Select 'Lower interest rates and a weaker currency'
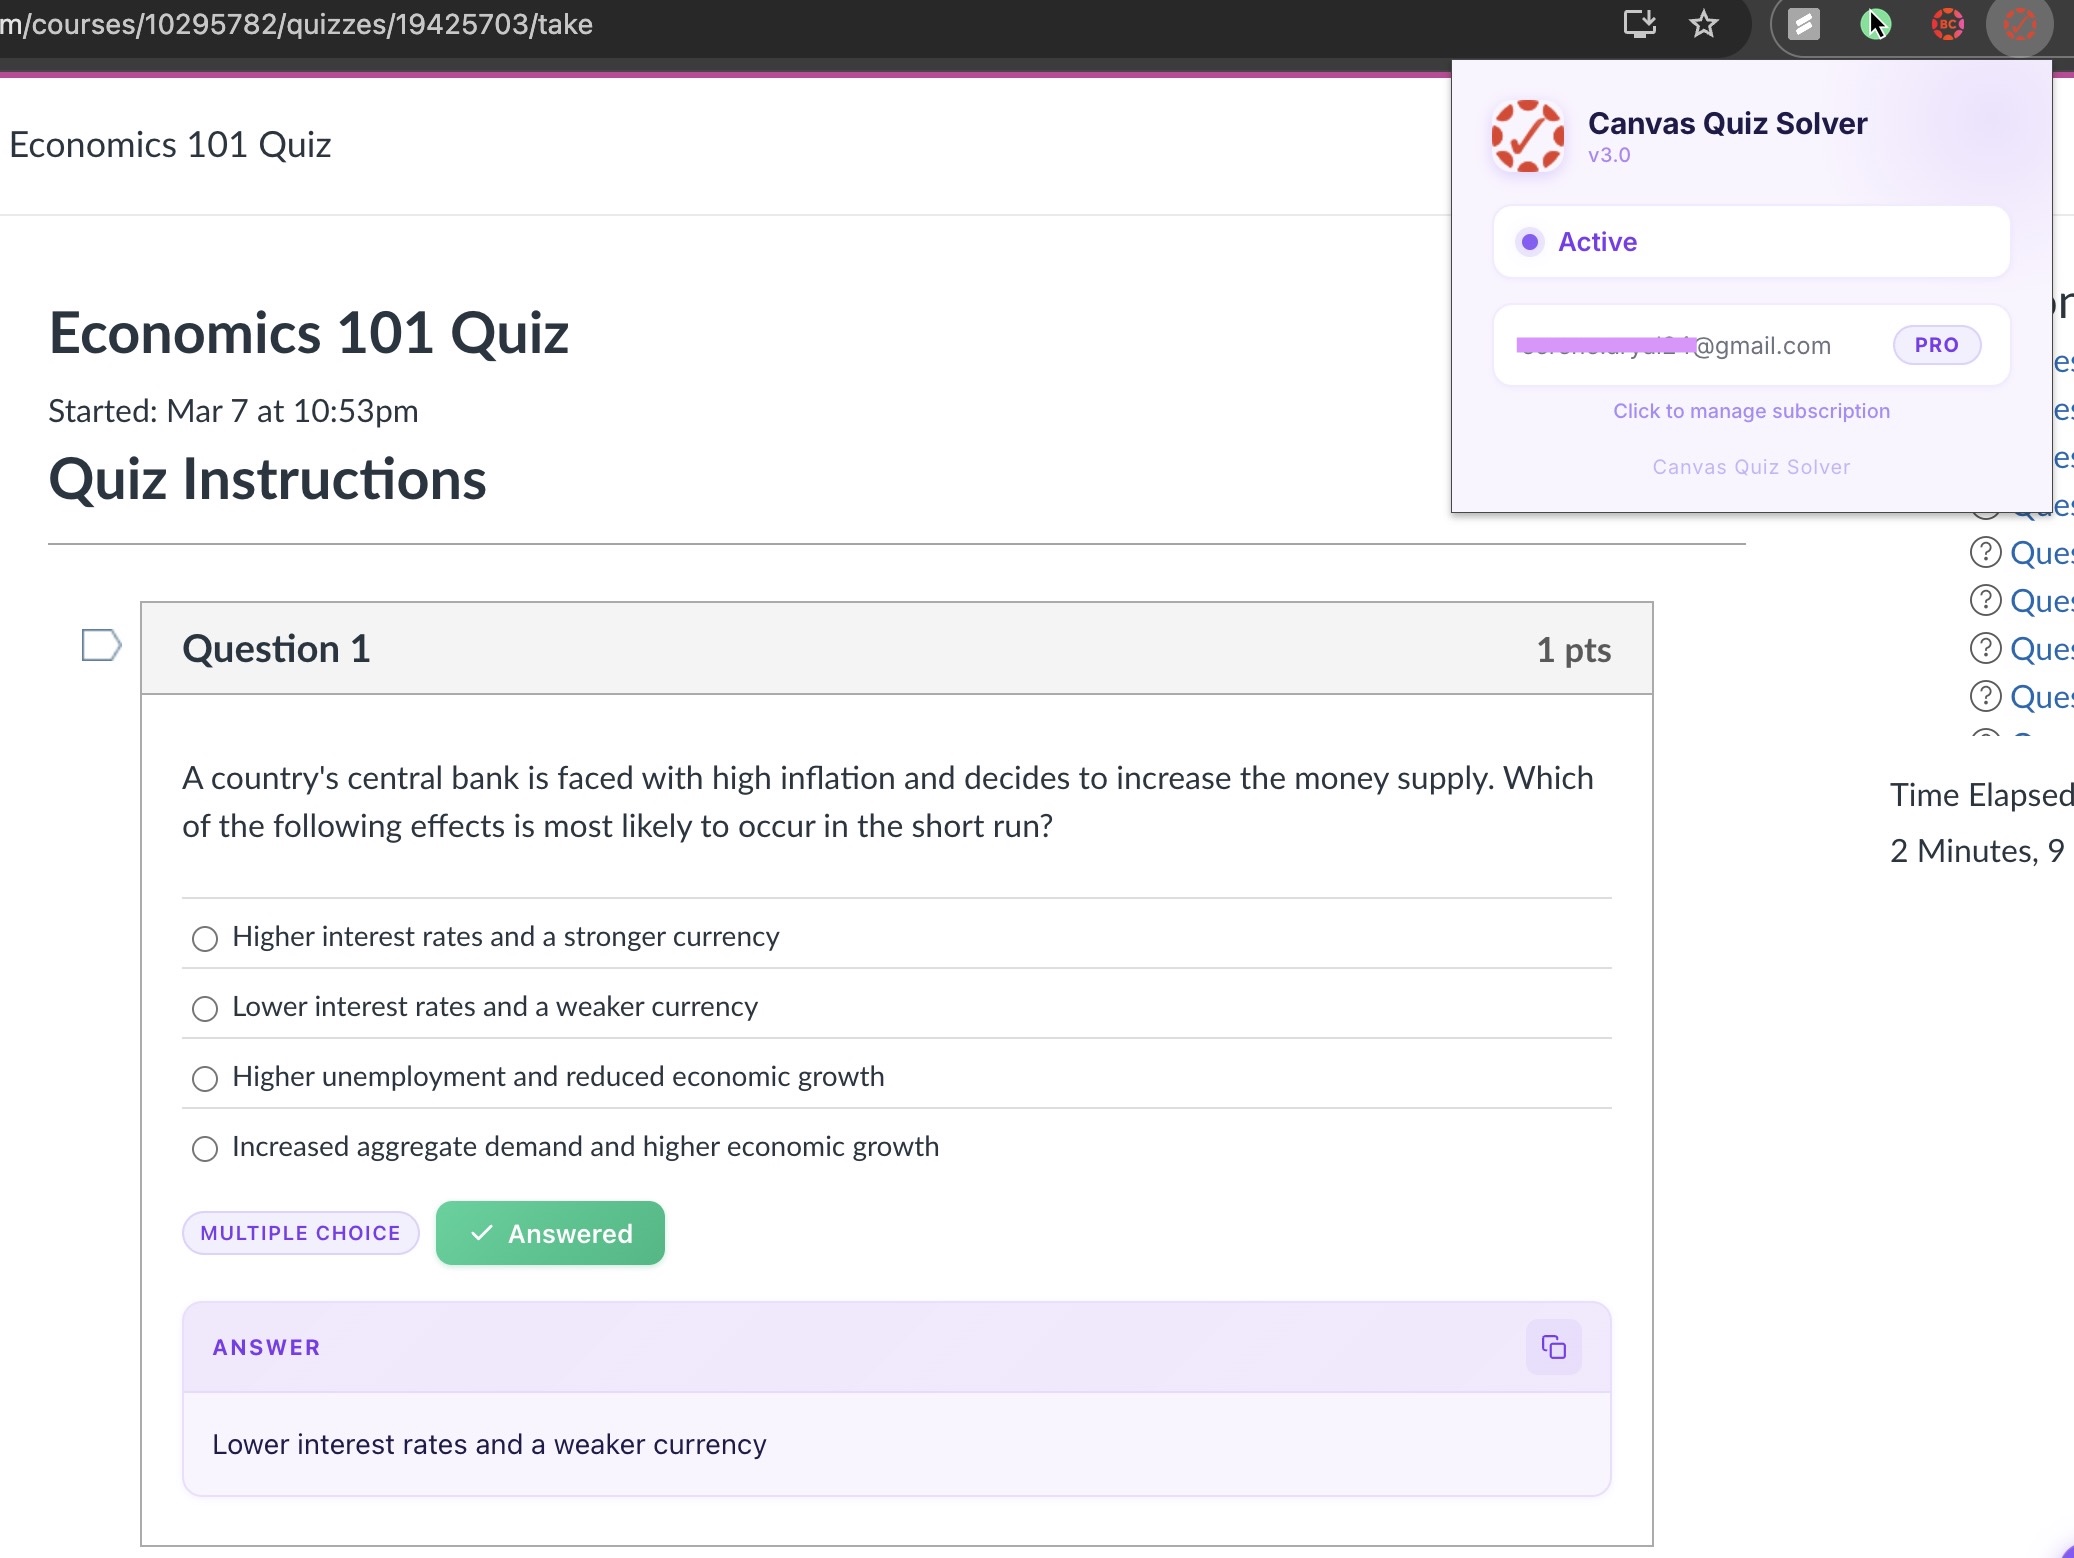This screenshot has height=1558, width=2074. tap(205, 1008)
